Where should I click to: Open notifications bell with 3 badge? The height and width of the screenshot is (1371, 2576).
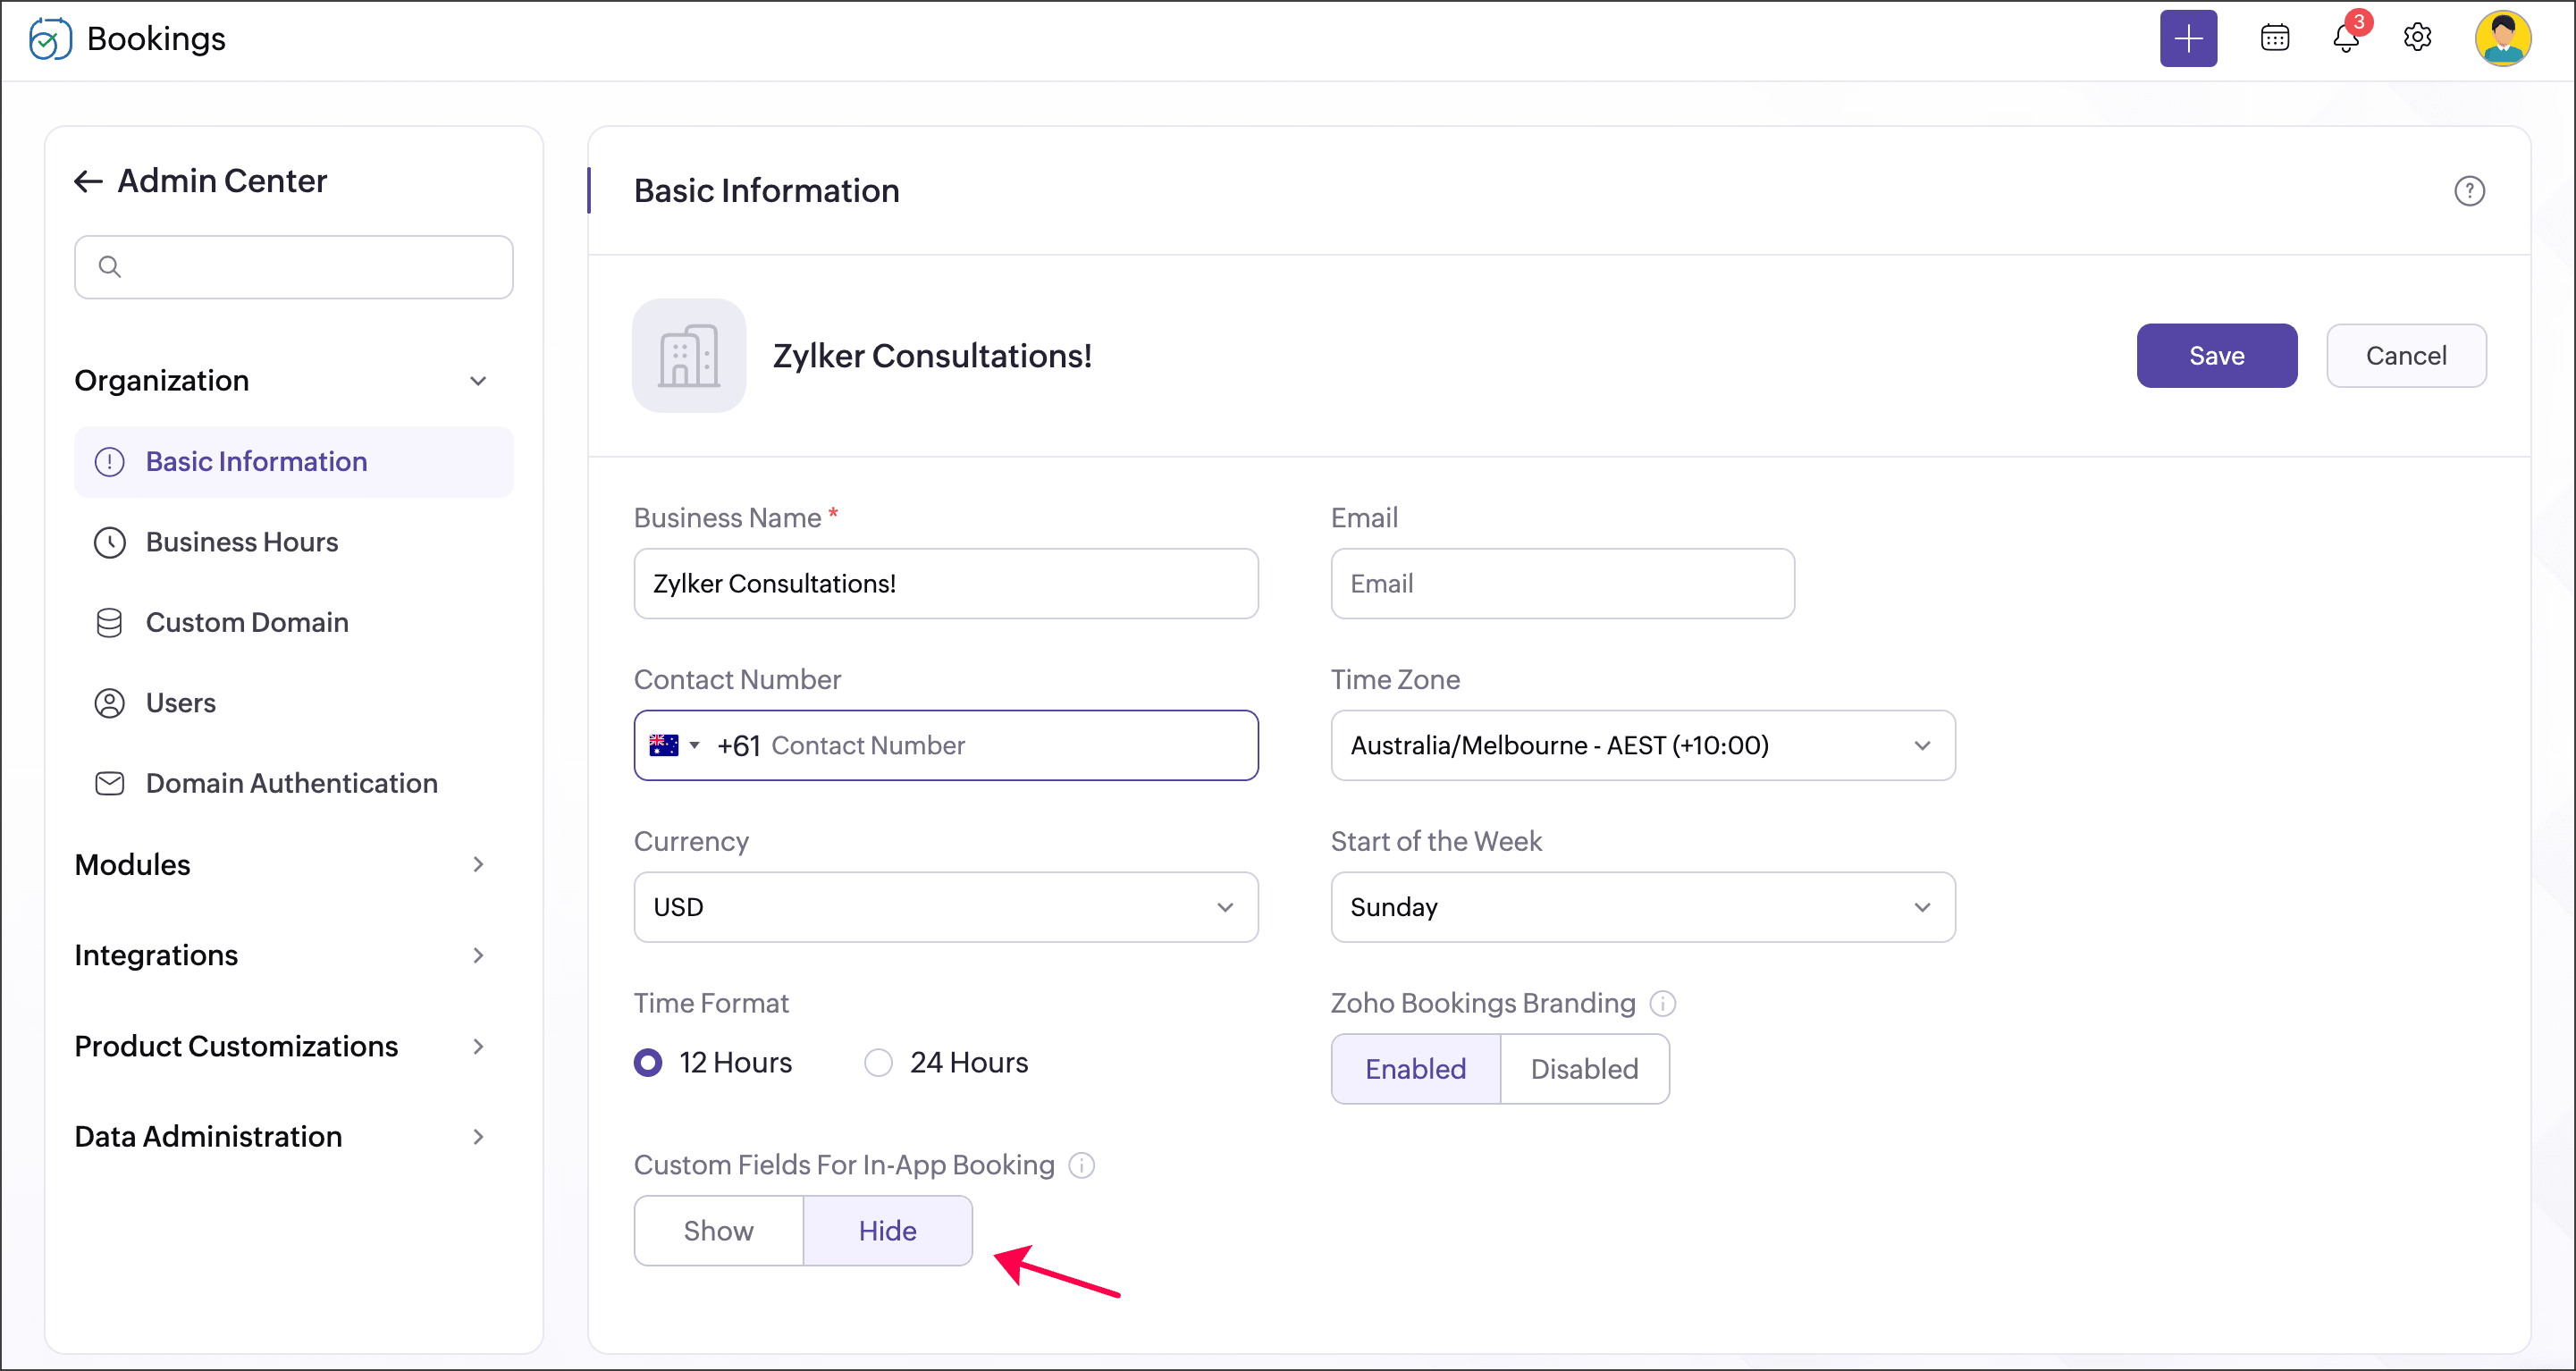click(x=2345, y=38)
